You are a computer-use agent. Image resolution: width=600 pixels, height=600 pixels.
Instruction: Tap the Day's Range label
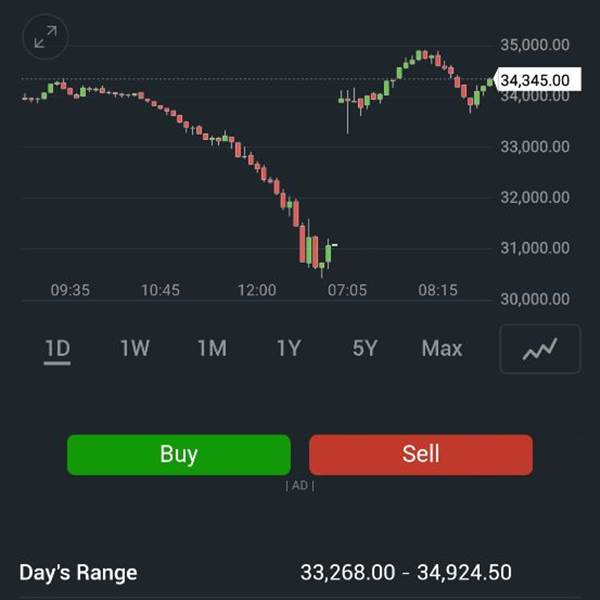[78, 573]
